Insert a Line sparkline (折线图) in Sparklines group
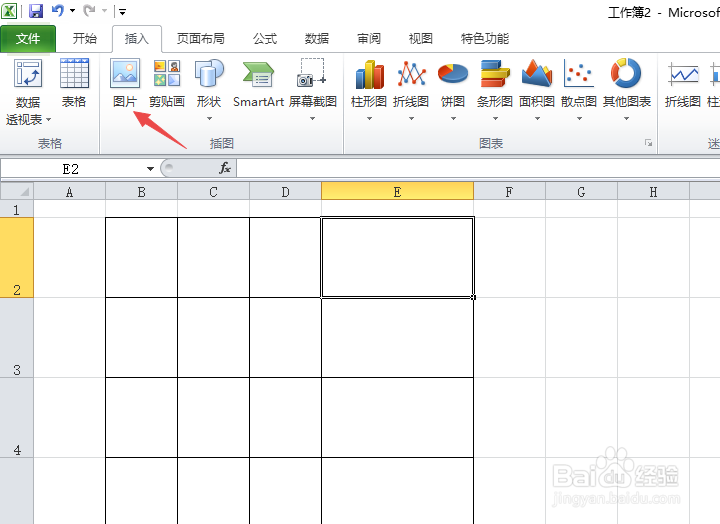Viewport: 720px width, 524px height. pos(683,84)
